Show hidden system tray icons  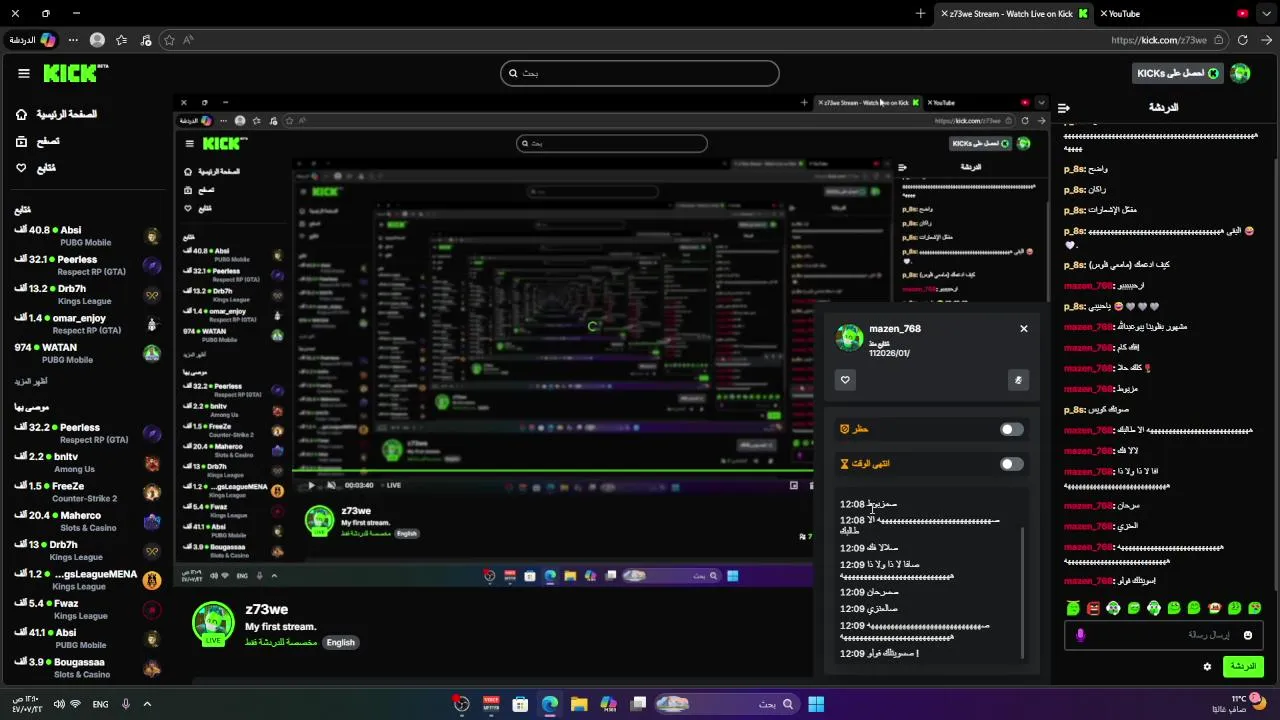tap(147, 704)
